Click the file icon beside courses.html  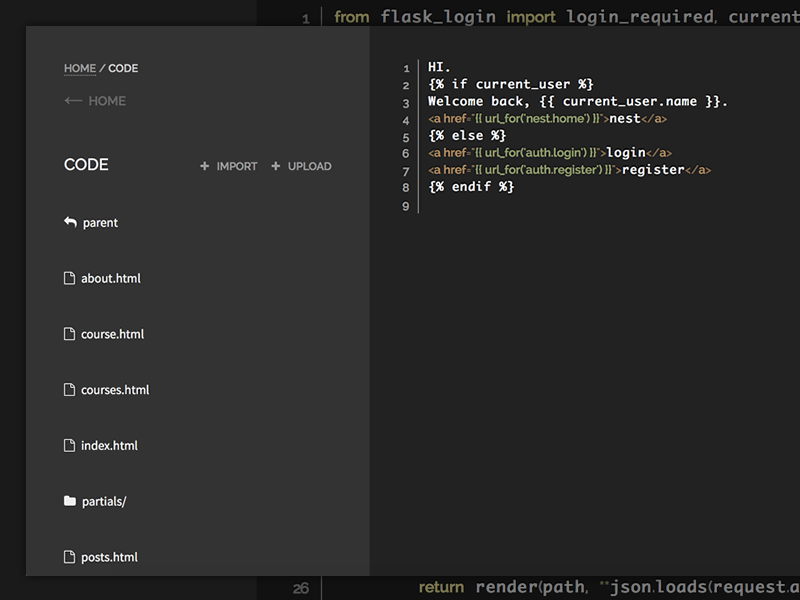point(68,390)
